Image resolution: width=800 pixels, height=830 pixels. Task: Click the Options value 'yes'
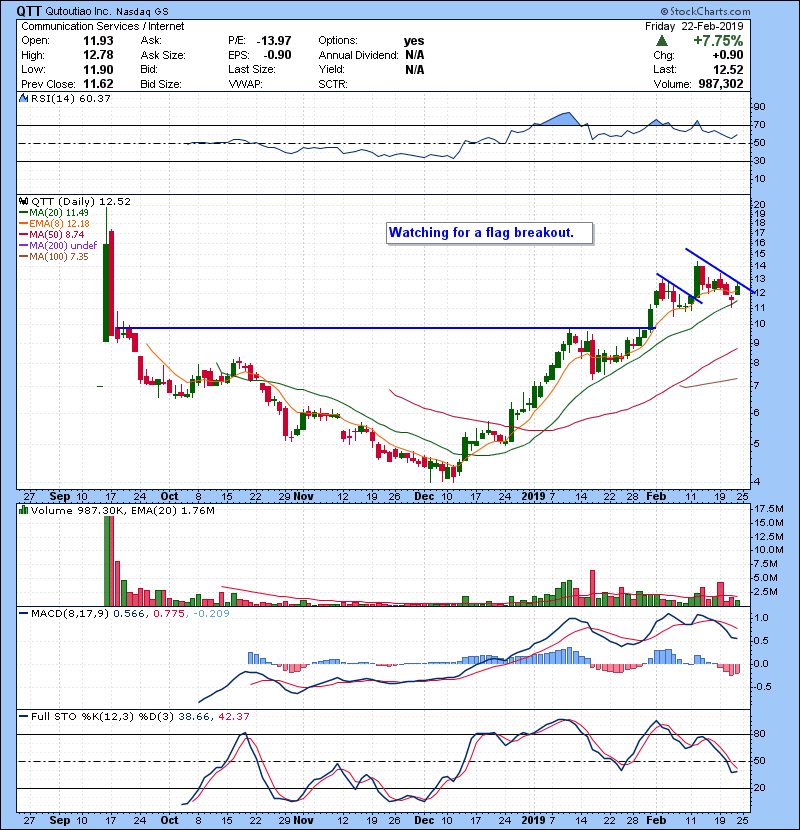click(414, 41)
